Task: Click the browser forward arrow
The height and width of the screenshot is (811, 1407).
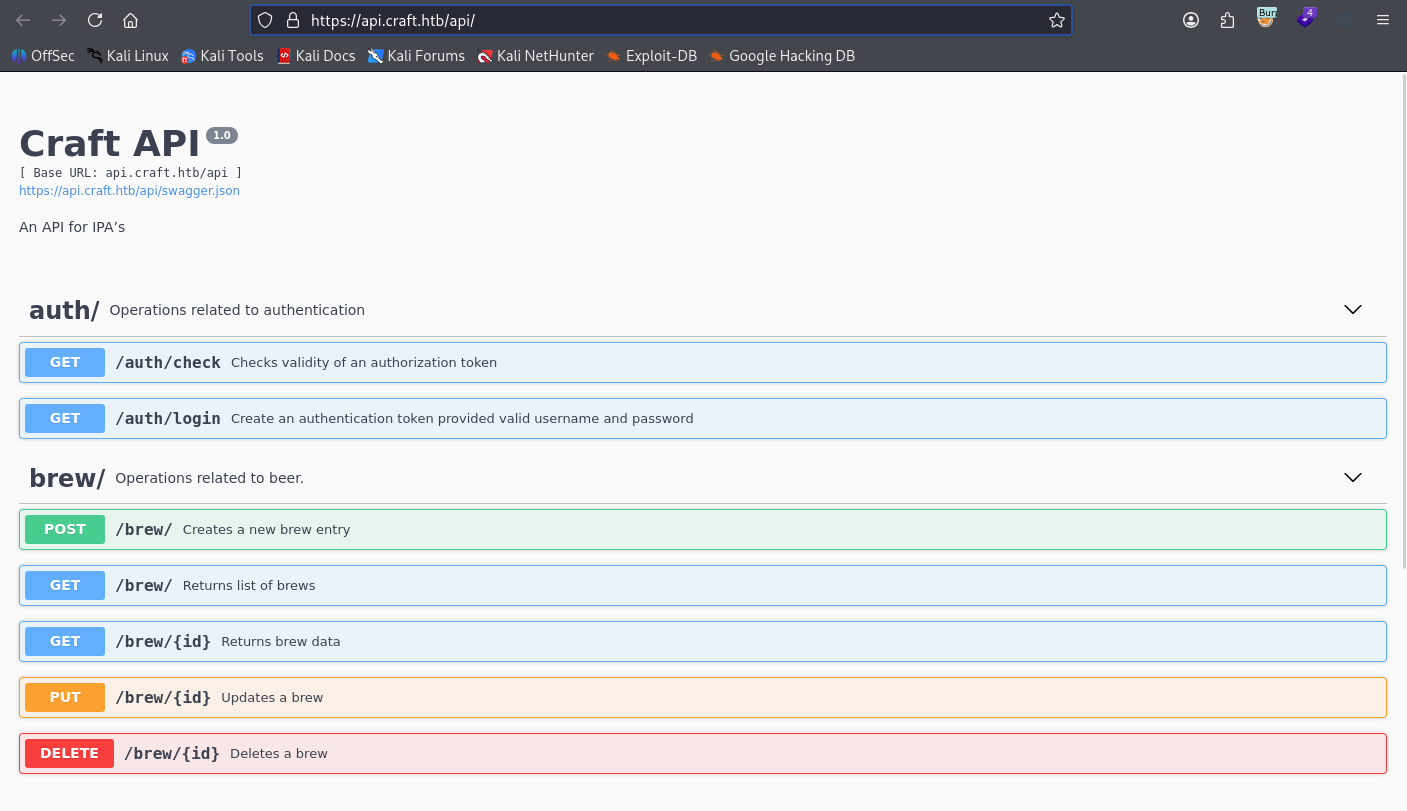Action: (59, 20)
